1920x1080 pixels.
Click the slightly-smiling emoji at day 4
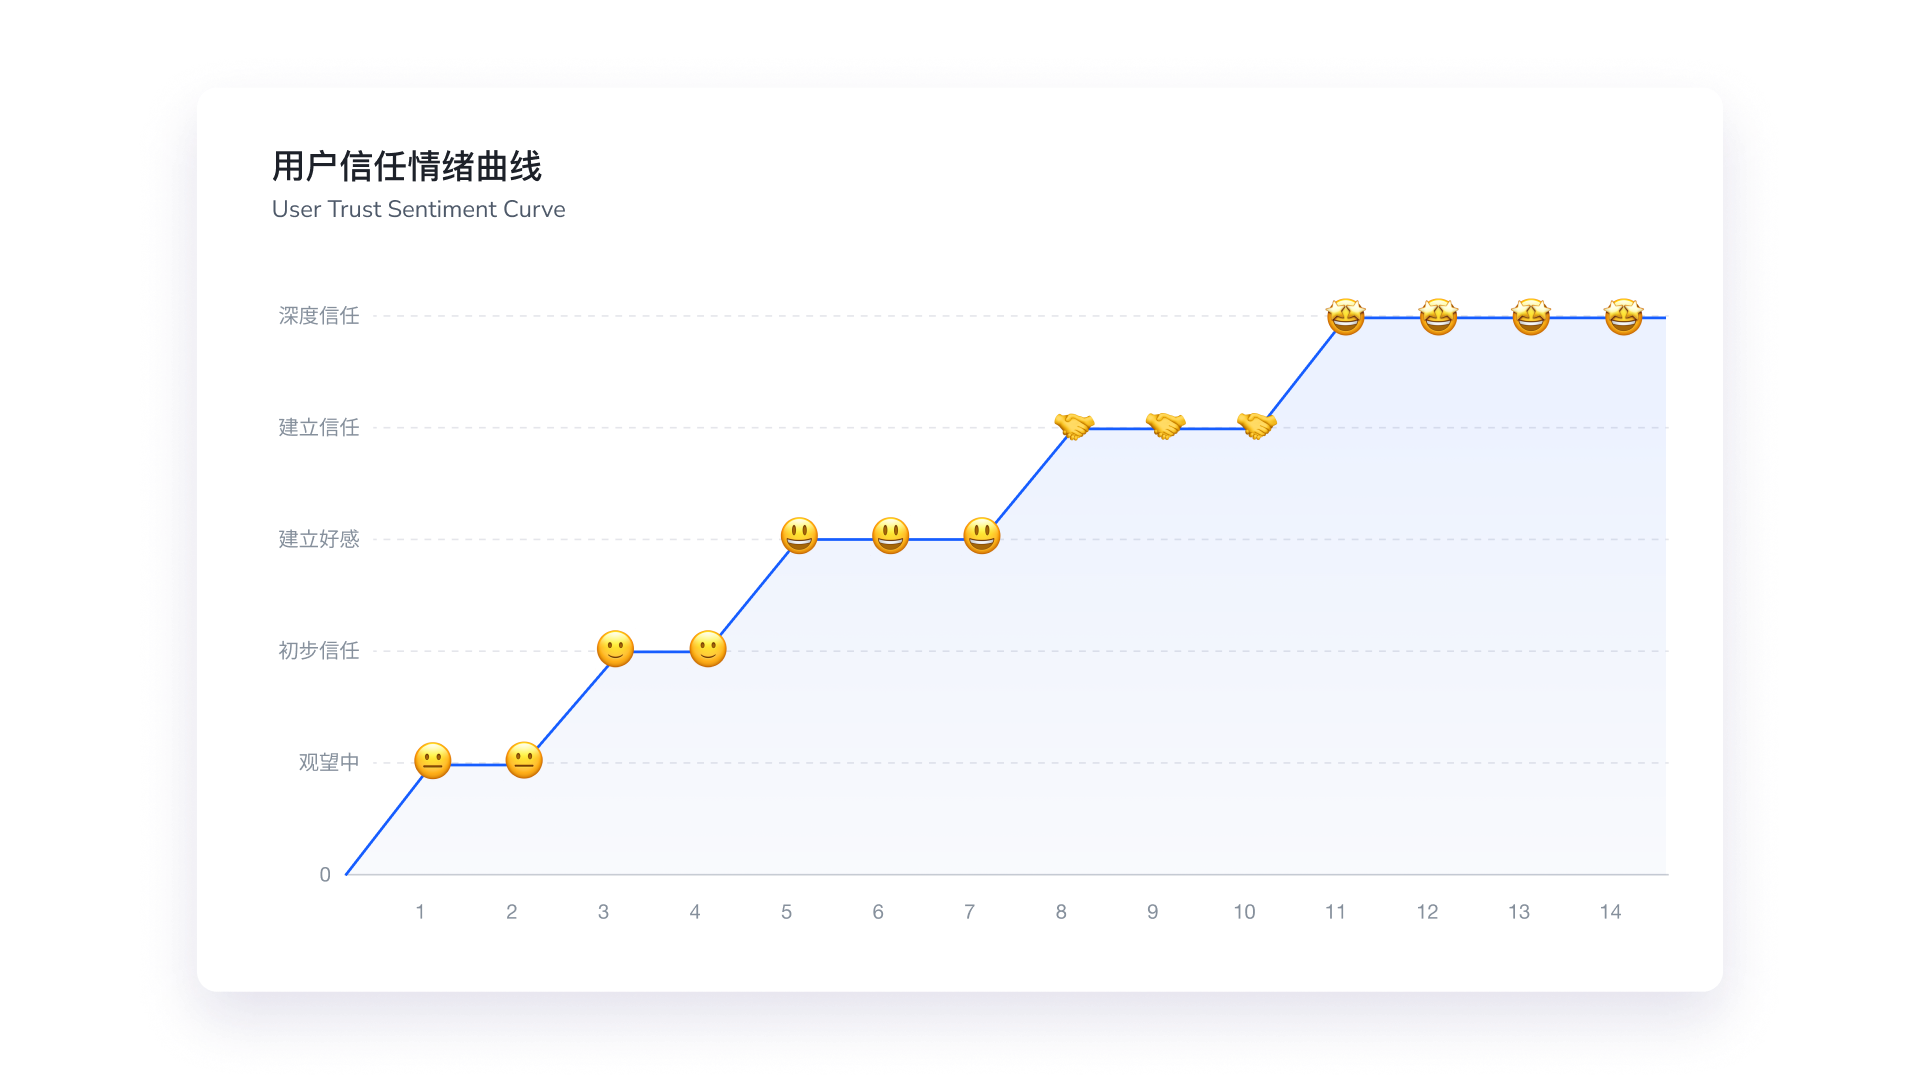[706, 650]
